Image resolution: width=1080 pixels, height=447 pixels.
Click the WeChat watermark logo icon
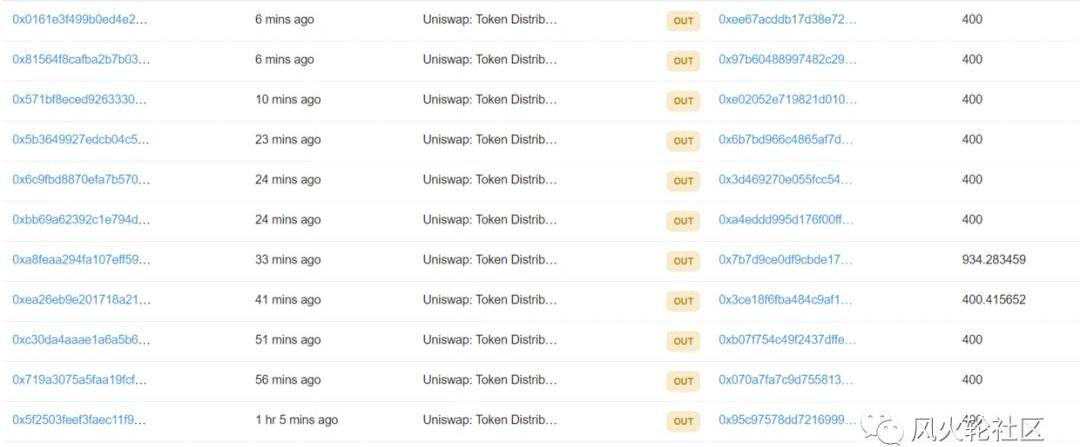click(x=887, y=427)
